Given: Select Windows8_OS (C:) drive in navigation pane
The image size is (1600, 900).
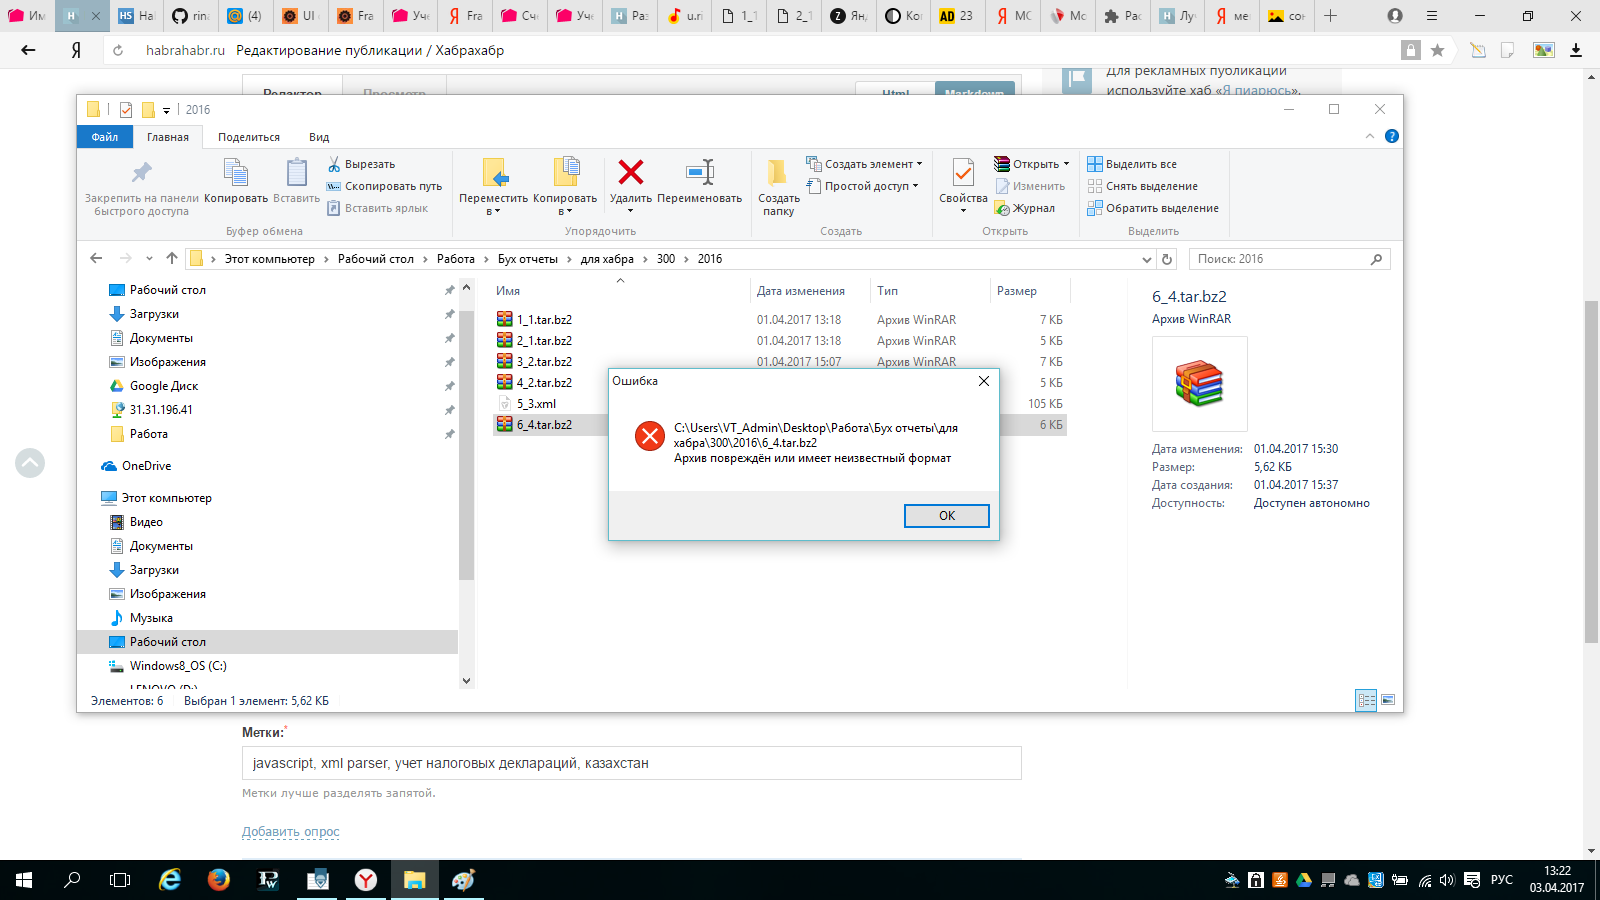Looking at the screenshot, I should [x=168, y=666].
